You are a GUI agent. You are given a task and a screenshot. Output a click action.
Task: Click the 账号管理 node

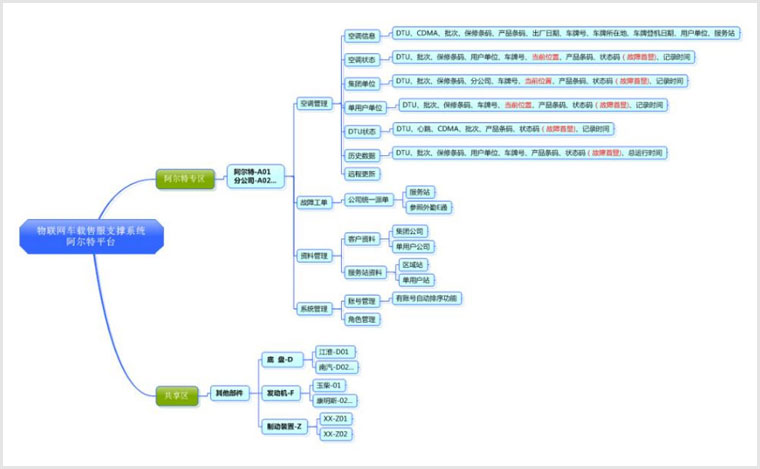tap(361, 300)
